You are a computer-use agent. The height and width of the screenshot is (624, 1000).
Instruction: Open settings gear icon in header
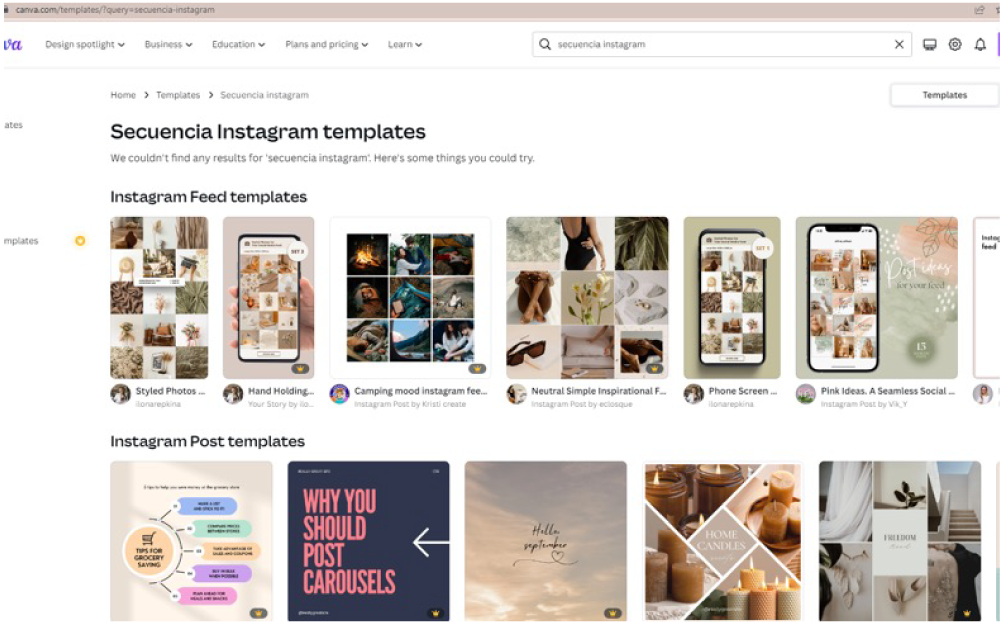tap(955, 45)
